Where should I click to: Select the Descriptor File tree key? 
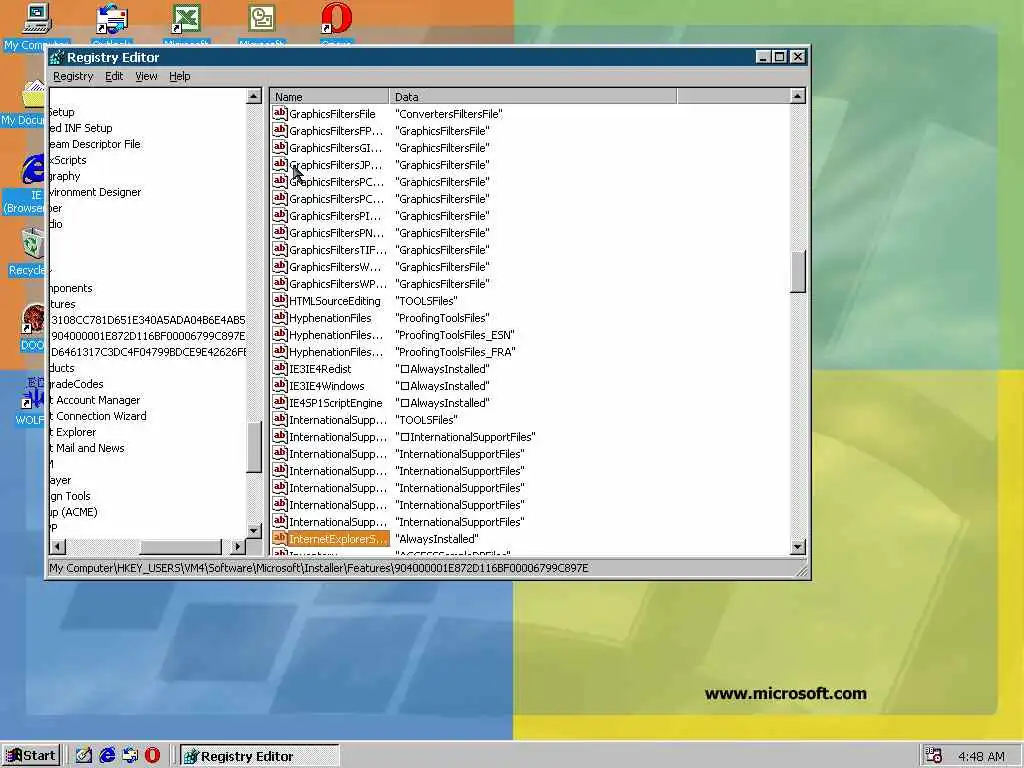(96, 144)
